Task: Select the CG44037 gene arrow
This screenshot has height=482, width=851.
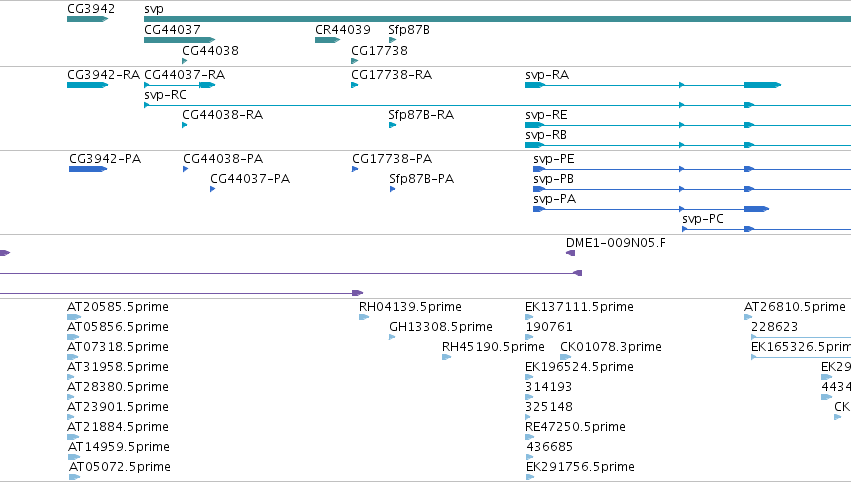Action: (179, 40)
